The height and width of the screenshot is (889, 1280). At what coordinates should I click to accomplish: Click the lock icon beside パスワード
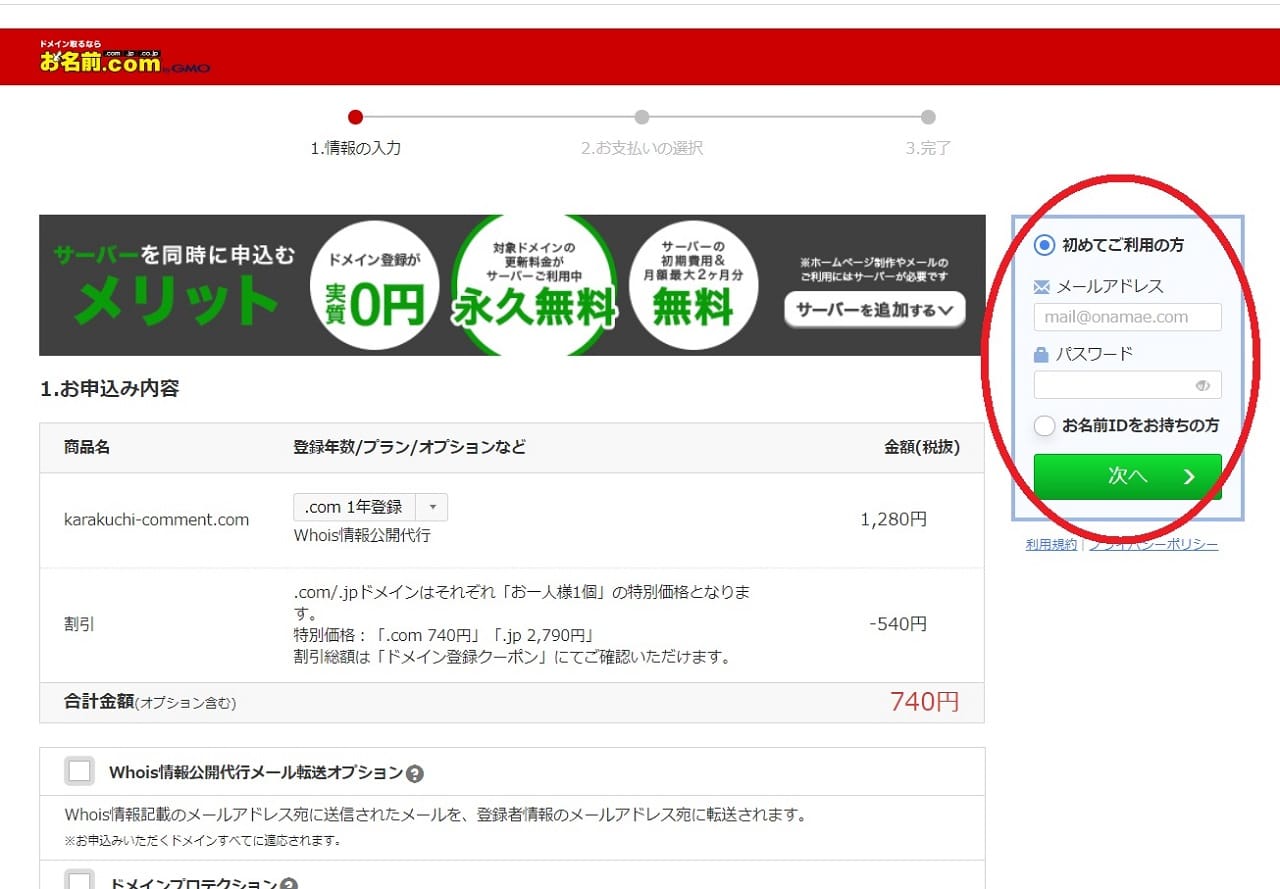[1041, 354]
